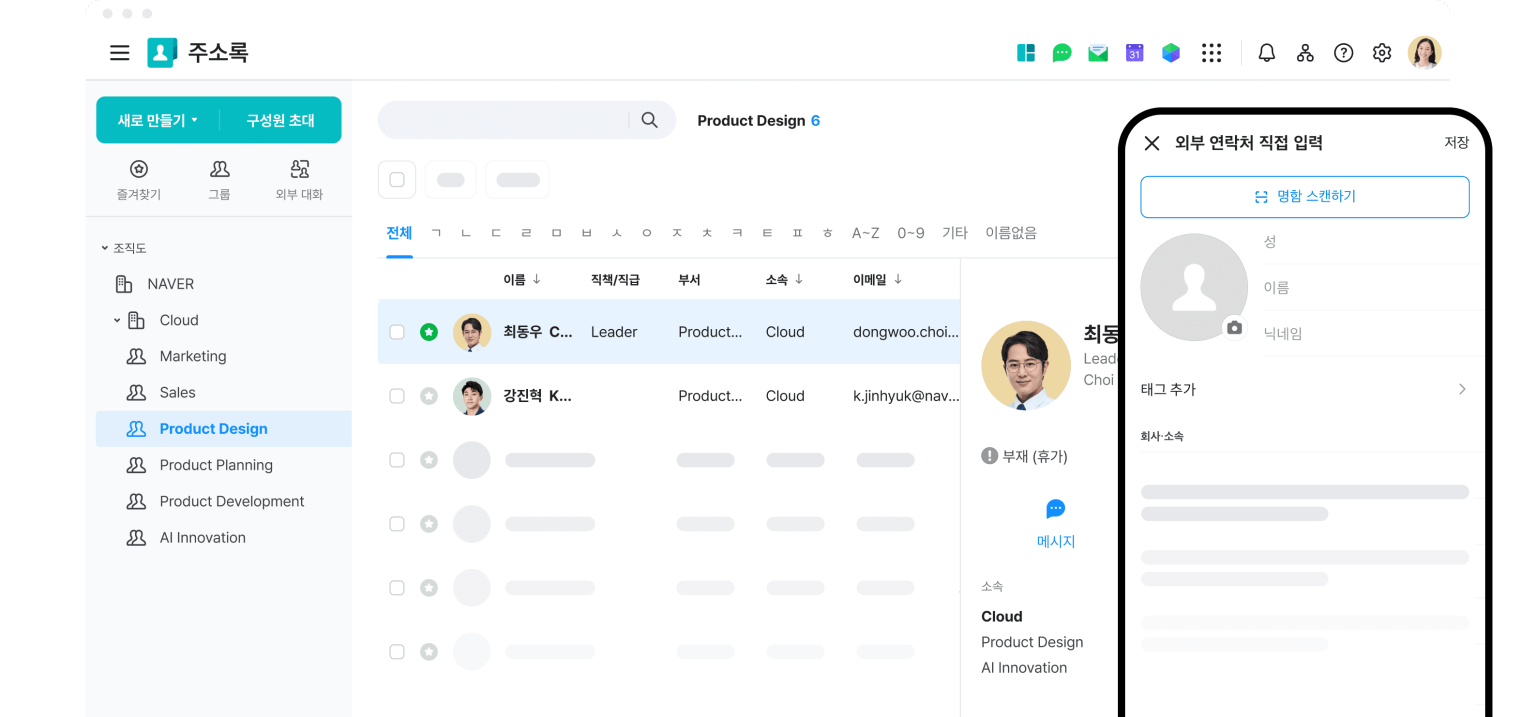Filter contacts by A~Z
The width and height of the screenshot is (1536, 717).
(865, 233)
